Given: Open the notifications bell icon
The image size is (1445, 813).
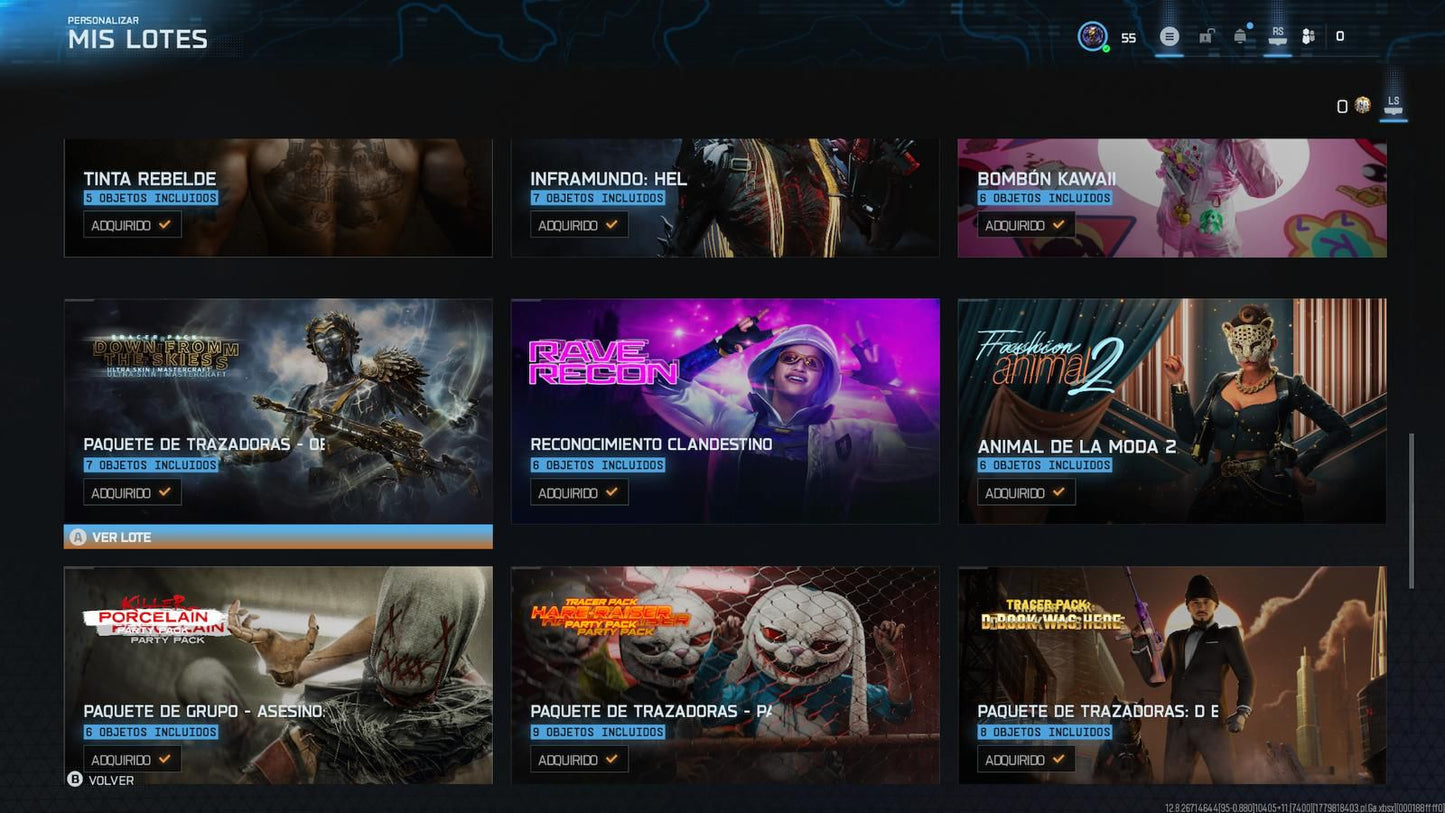Looking at the screenshot, I should [1240, 36].
